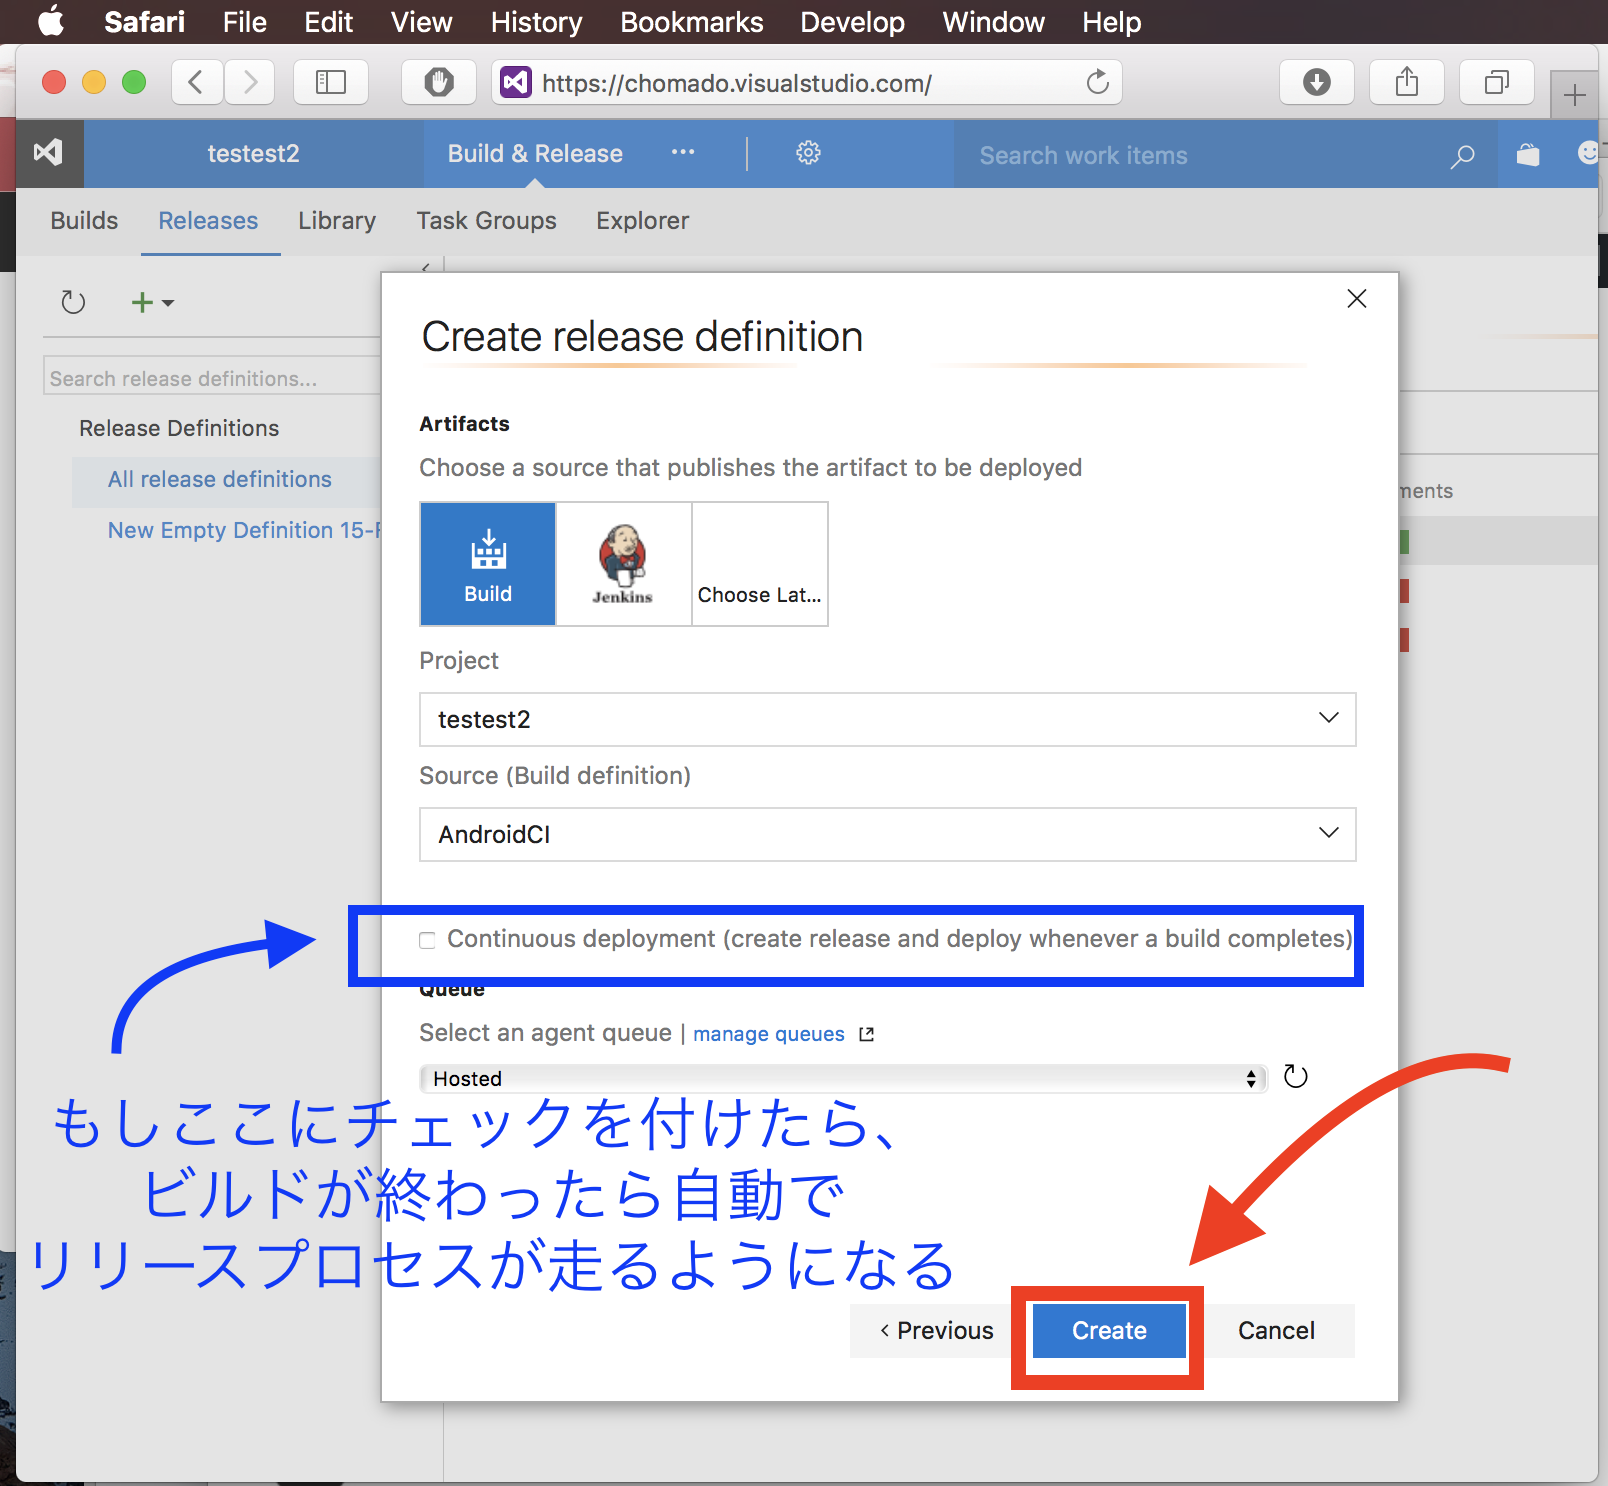Open the marketplace shopping bag icon

pos(1527,154)
